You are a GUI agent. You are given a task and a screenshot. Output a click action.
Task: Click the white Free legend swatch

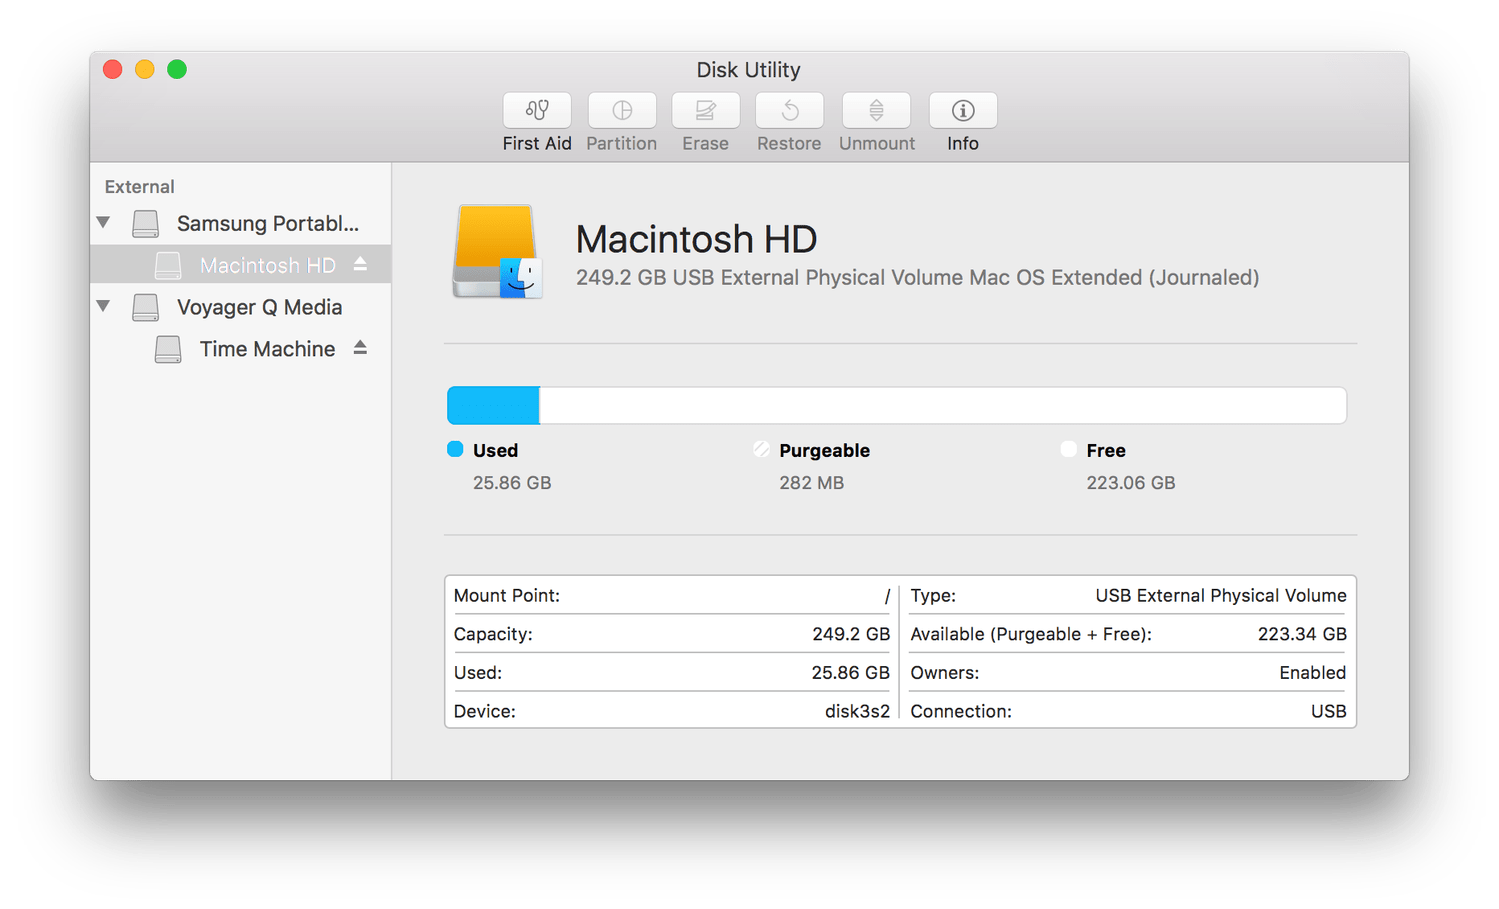(x=1068, y=450)
